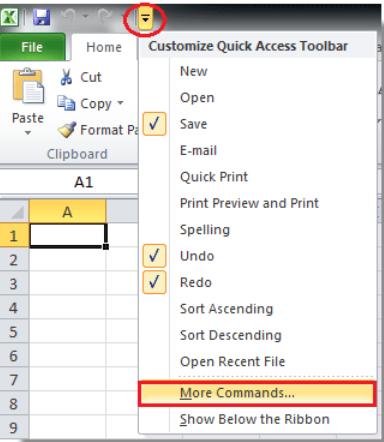
Task: Select column A header
Action: click(x=68, y=211)
